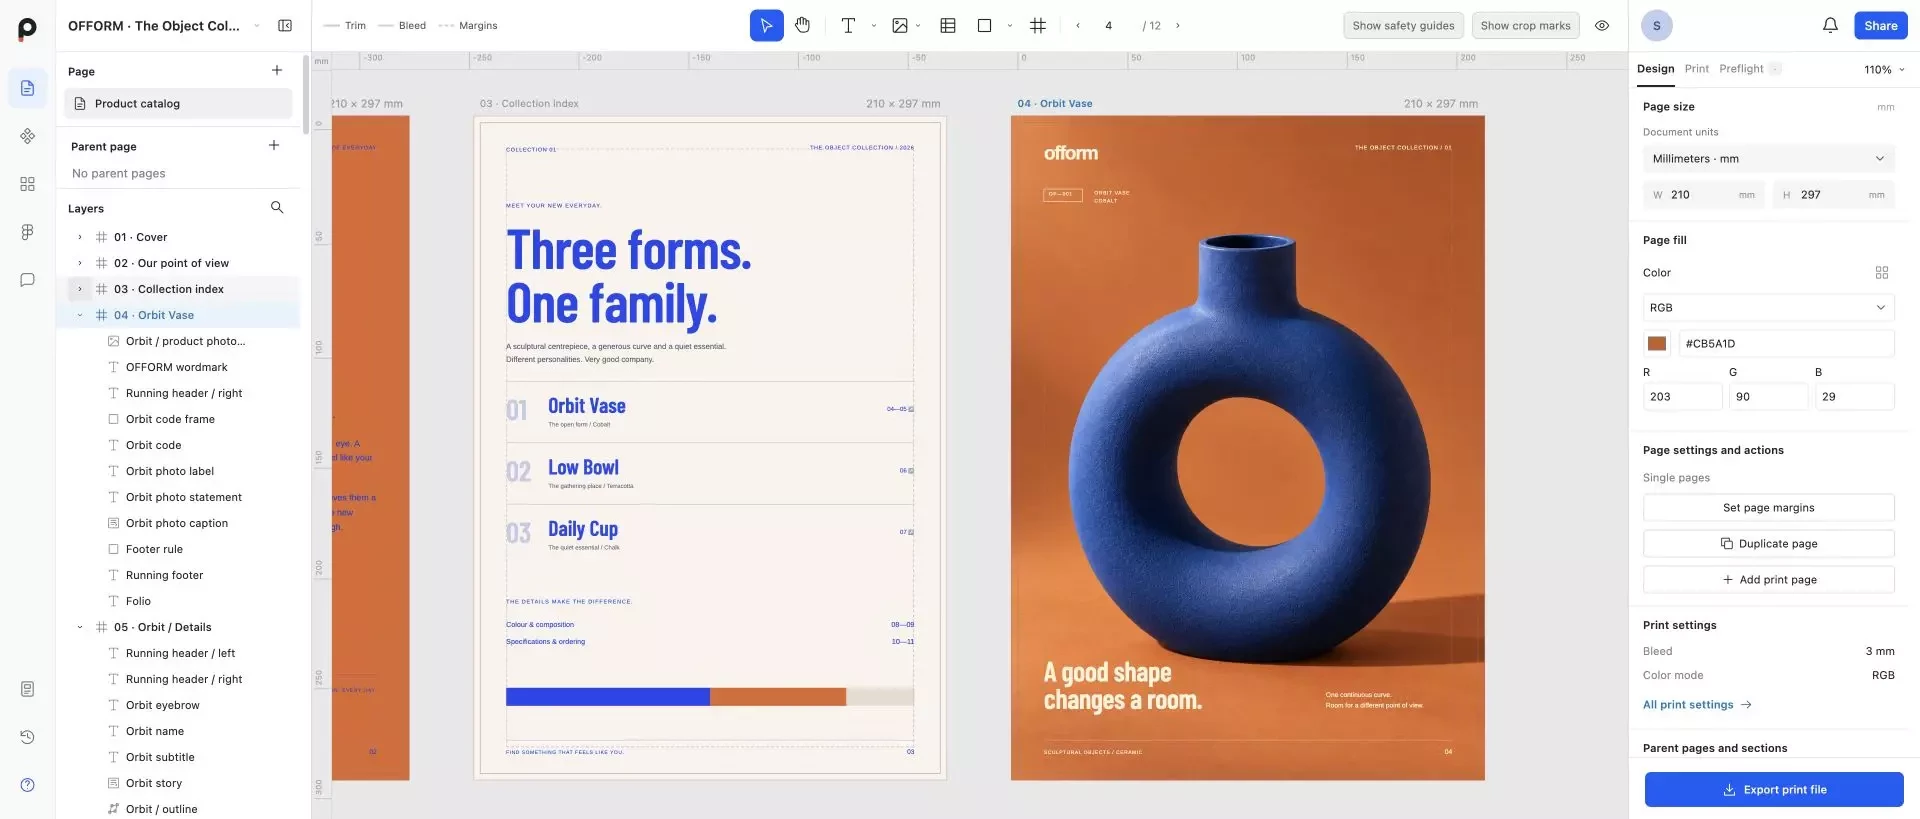
Task: Toggle the Margins guide display
Action: (x=468, y=26)
